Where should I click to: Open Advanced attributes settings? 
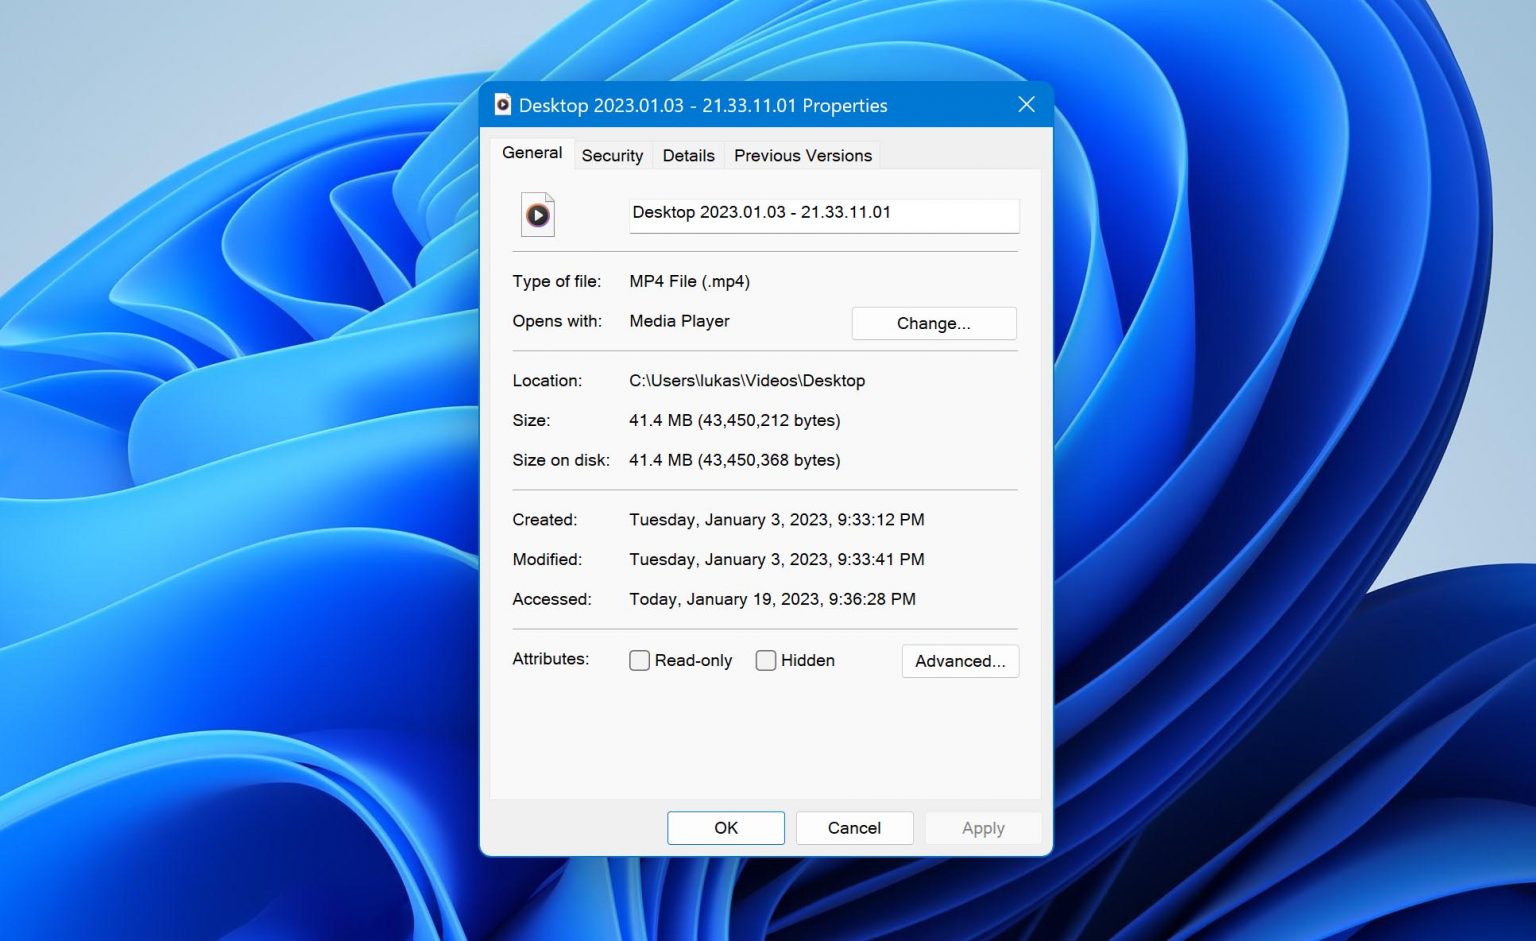pos(959,661)
